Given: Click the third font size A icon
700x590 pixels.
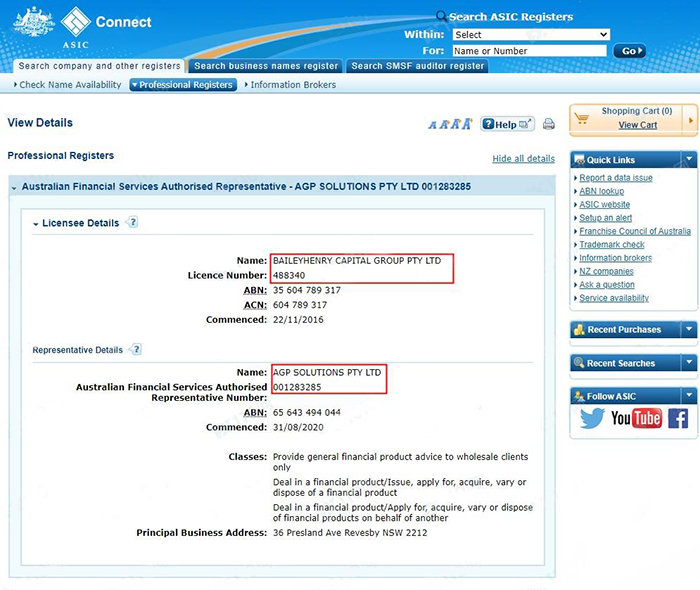Looking at the screenshot, I should pyautogui.click(x=455, y=124).
